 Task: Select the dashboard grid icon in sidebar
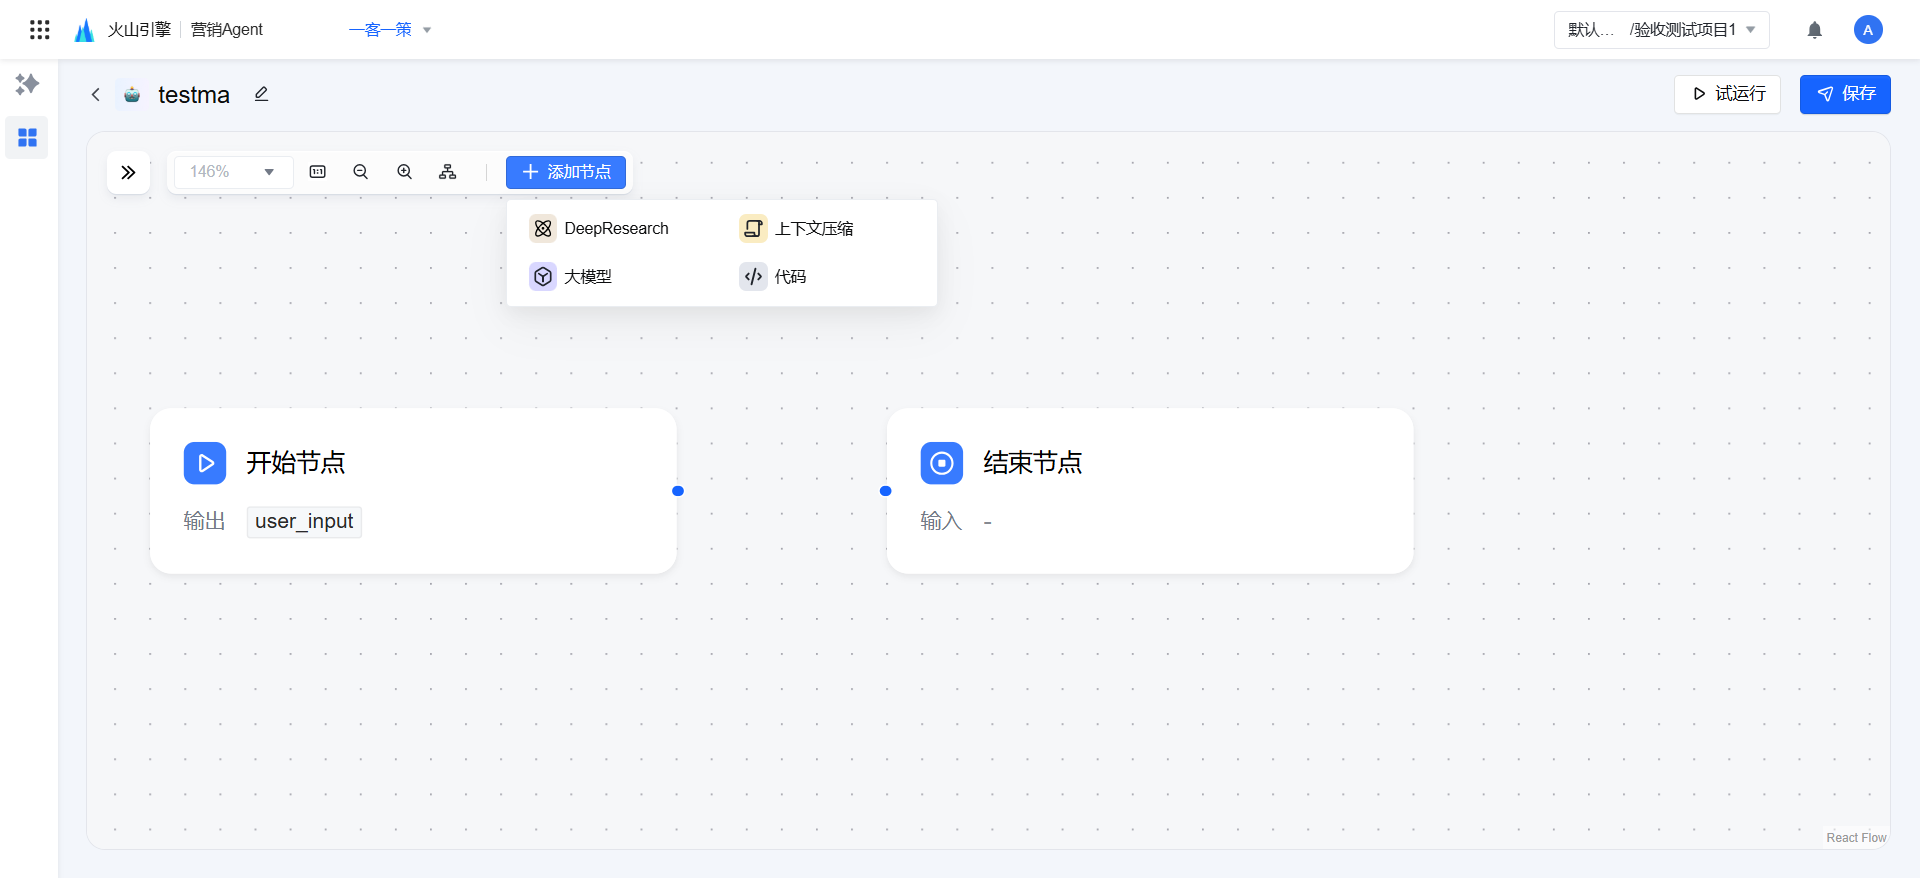pos(27,137)
